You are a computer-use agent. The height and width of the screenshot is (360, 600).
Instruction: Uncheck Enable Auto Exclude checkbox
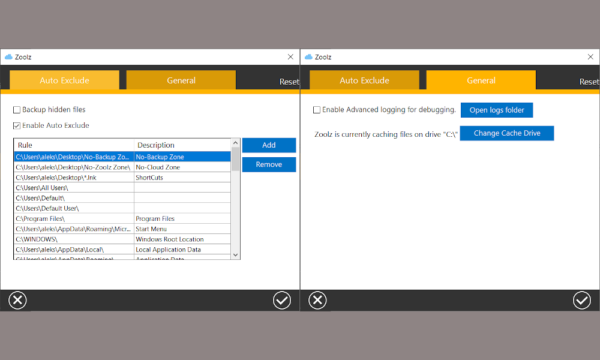point(17,125)
